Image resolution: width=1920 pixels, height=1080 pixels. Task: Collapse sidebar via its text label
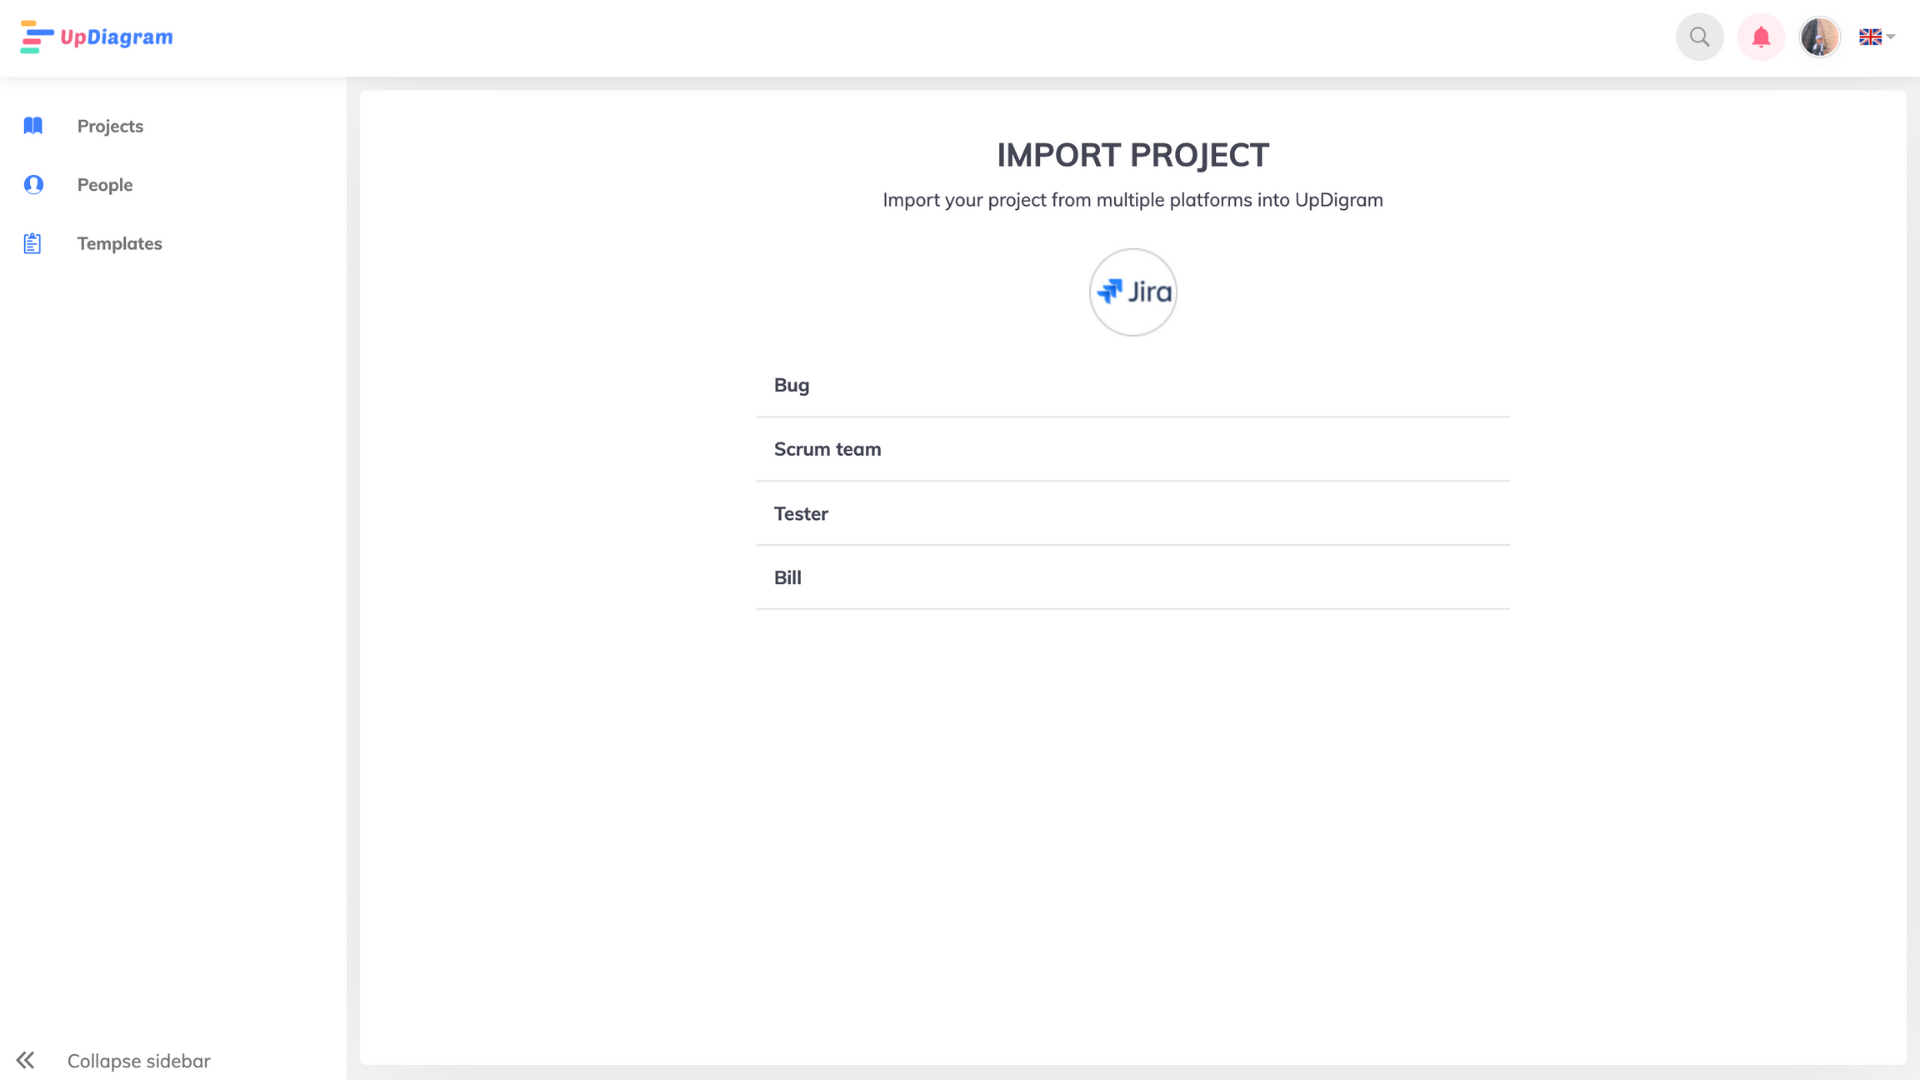point(139,1061)
